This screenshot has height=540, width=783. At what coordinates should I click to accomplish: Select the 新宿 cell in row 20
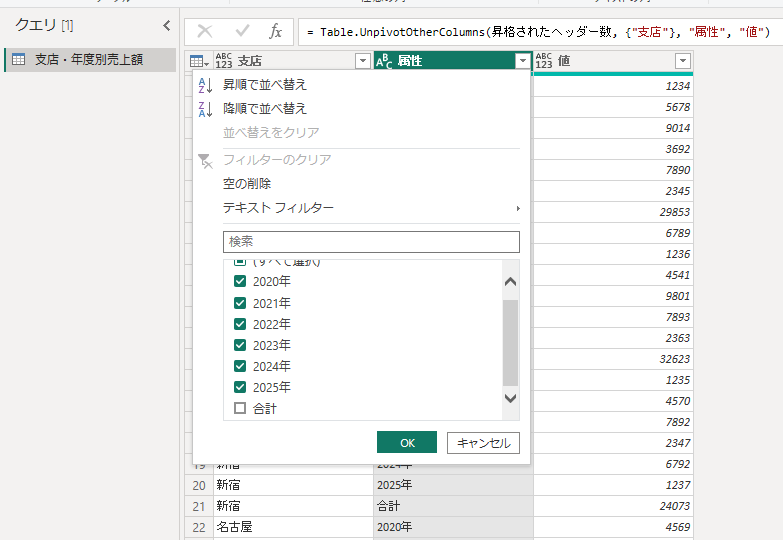(x=294, y=485)
